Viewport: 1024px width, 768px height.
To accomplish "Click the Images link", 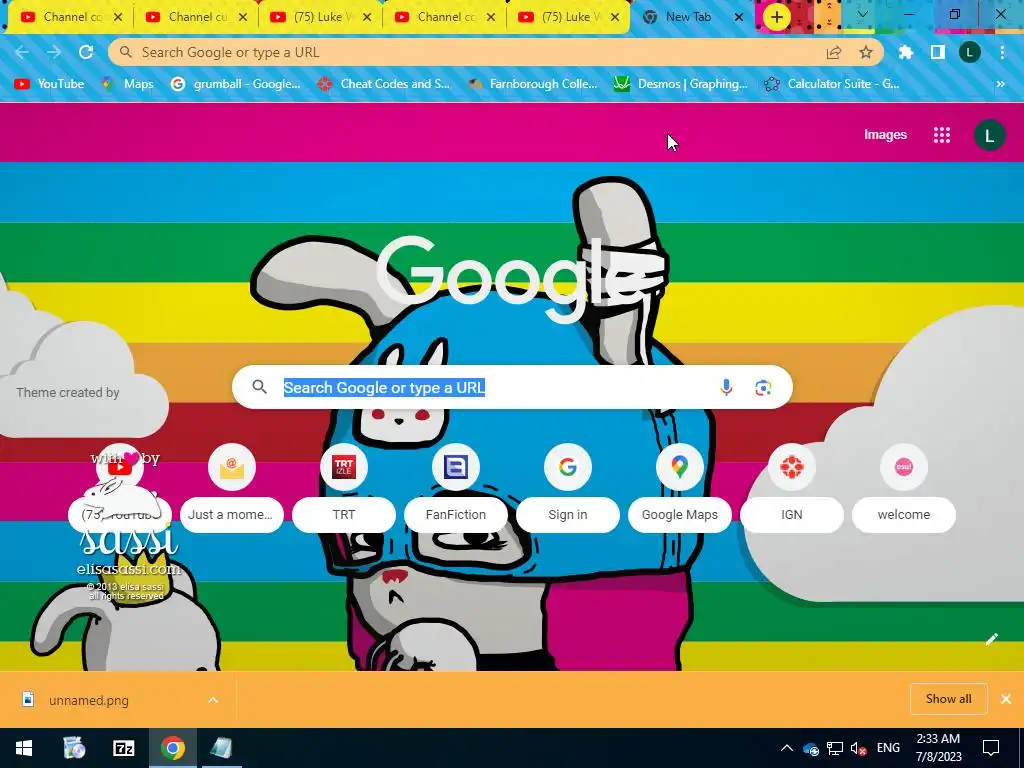I will tap(885, 135).
